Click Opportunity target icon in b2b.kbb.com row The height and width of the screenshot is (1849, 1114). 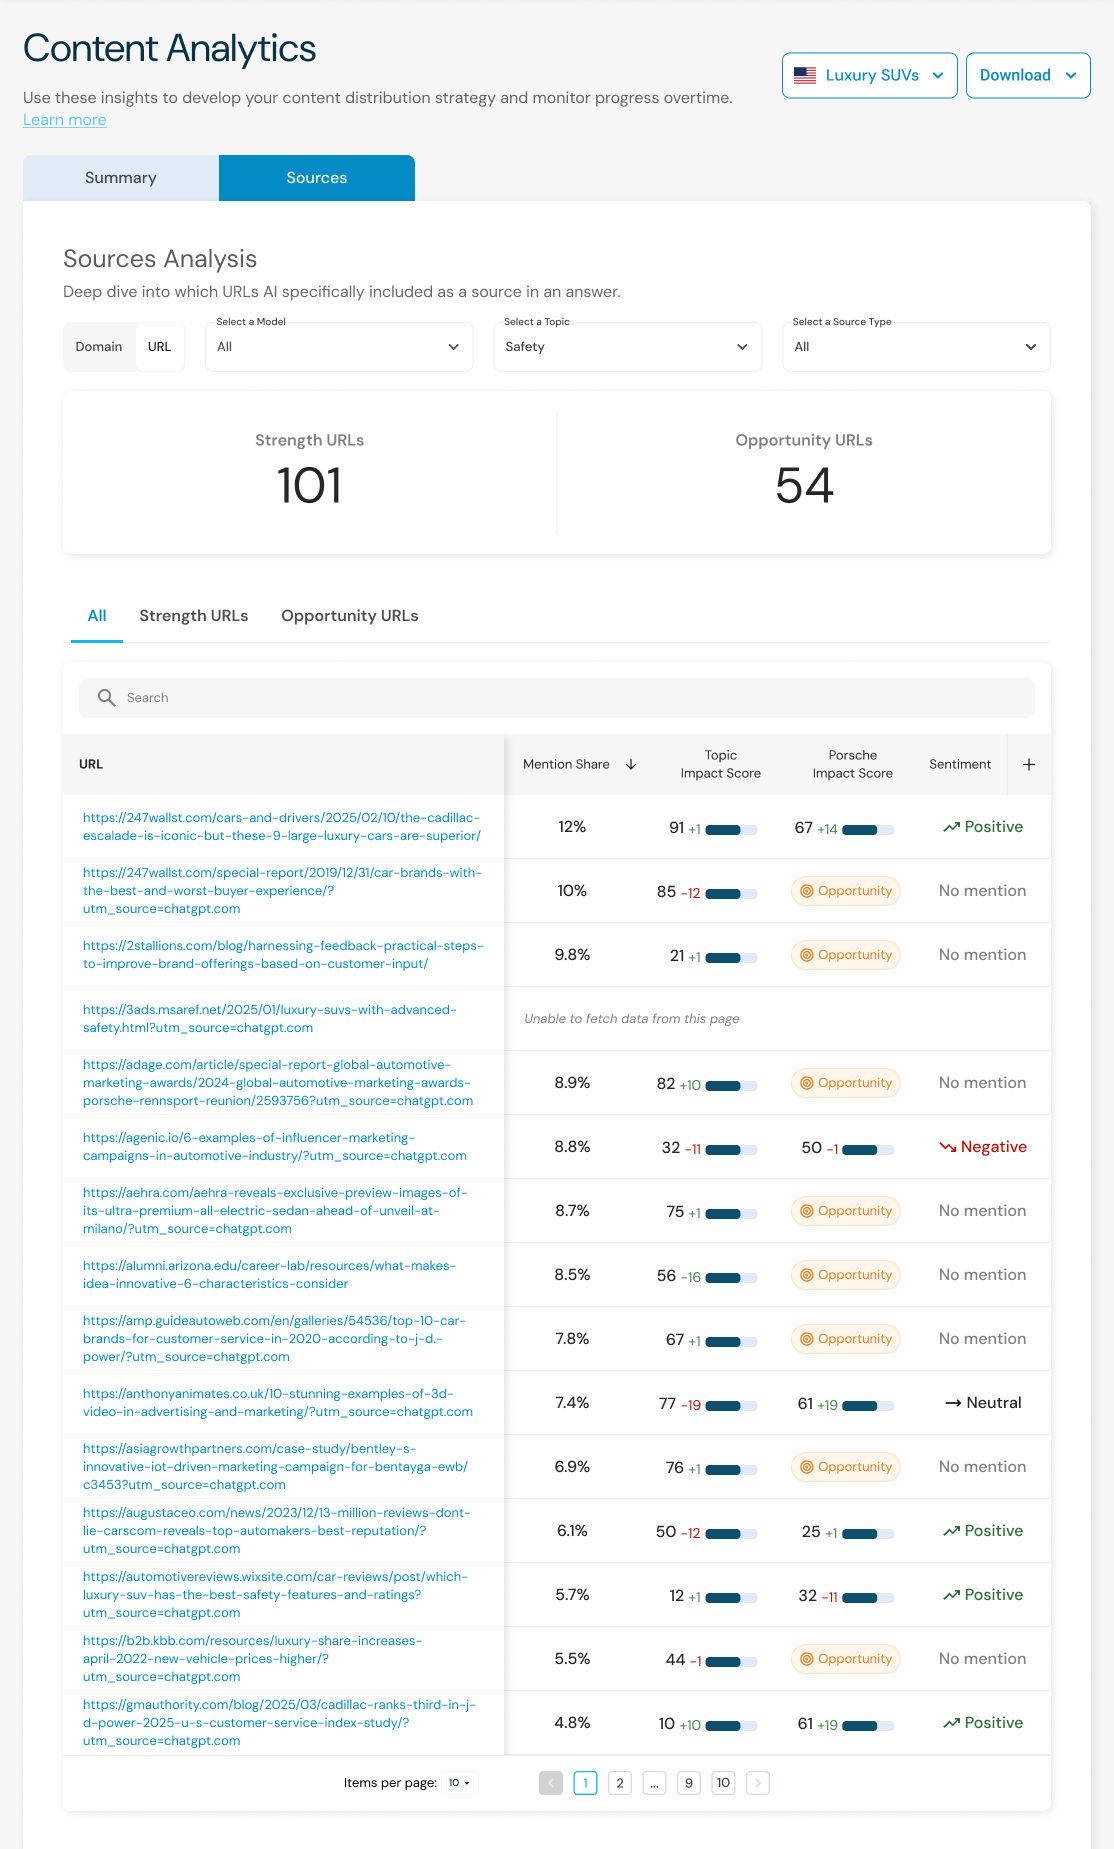click(x=807, y=1659)
